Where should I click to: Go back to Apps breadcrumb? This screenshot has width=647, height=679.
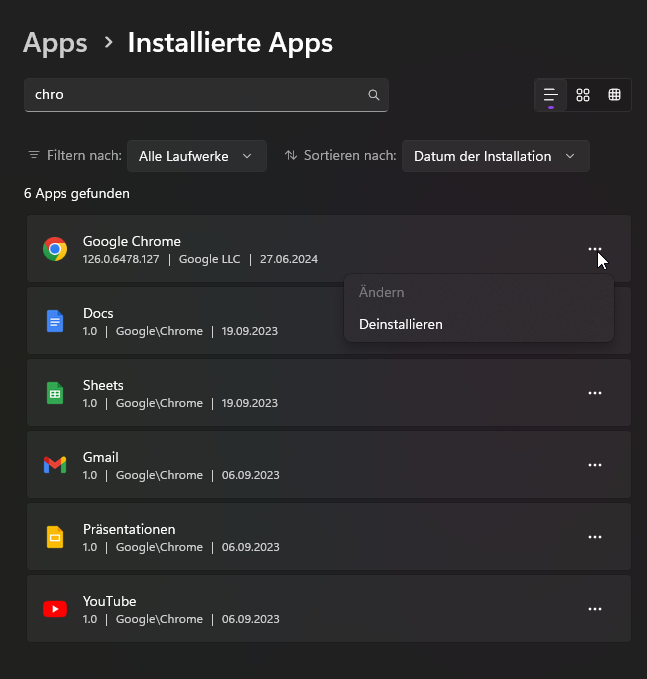pyautogui.click(x=55, y=43)
